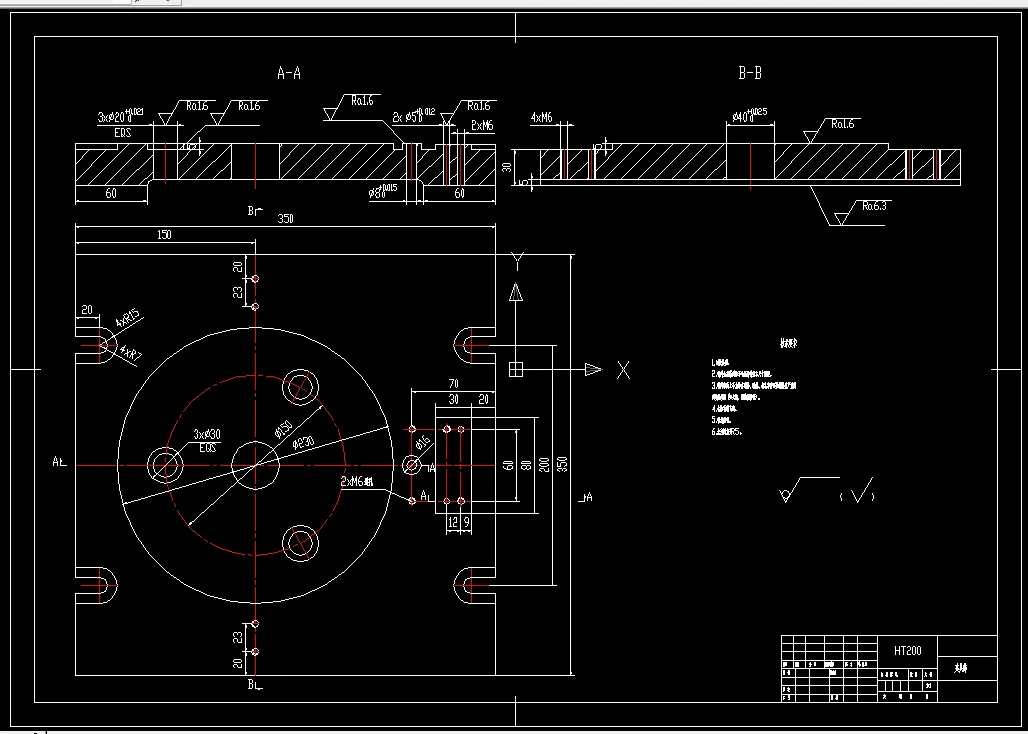Select the "Ra6.3" roughness value
Screen dimensions: 1028x734
(875, 206)
